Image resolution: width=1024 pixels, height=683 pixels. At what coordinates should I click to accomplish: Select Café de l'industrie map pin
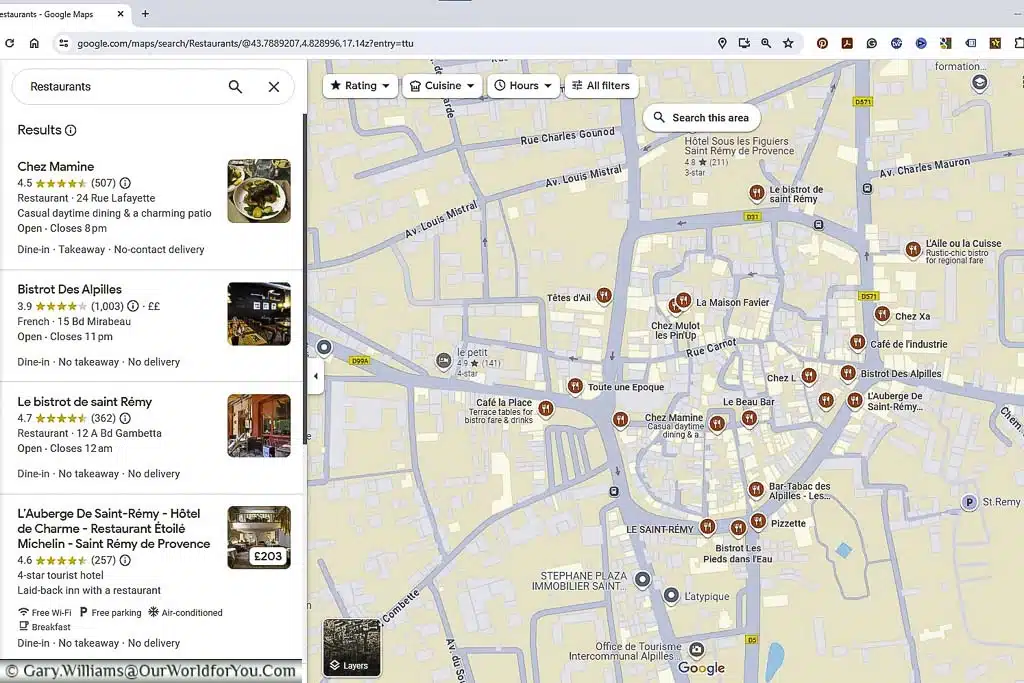pos(857,342)
